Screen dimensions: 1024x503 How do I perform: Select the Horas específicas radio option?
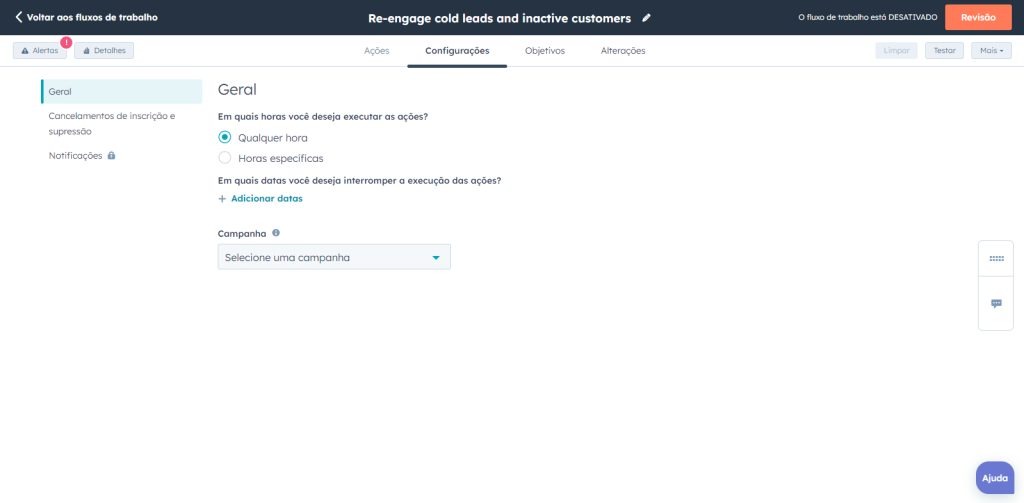point(225,157)
